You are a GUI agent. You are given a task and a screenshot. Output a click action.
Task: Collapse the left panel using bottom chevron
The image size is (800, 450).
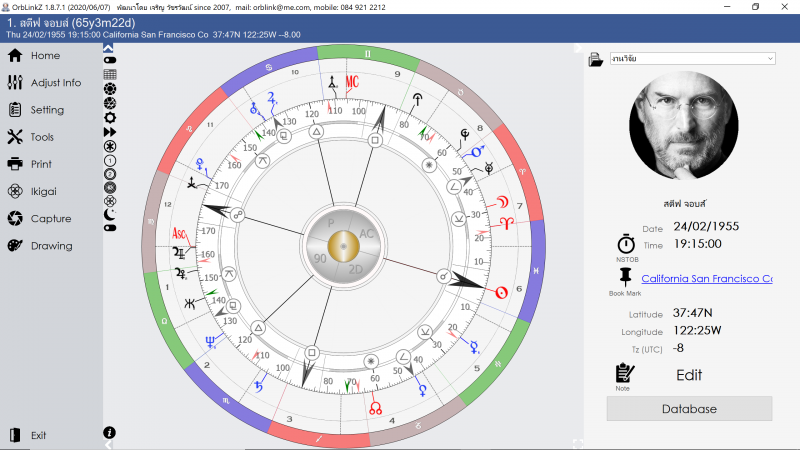[x=109, y=445]
